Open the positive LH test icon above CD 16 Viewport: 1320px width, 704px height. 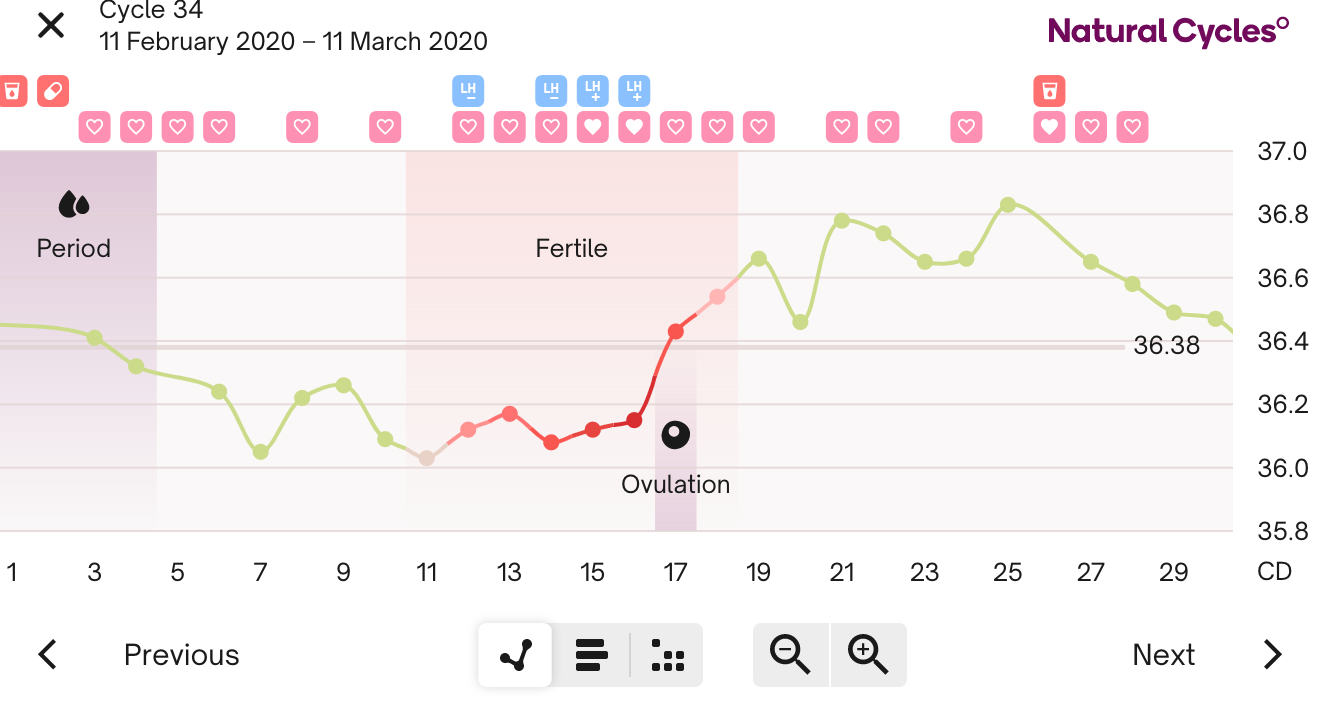point(592,90)
